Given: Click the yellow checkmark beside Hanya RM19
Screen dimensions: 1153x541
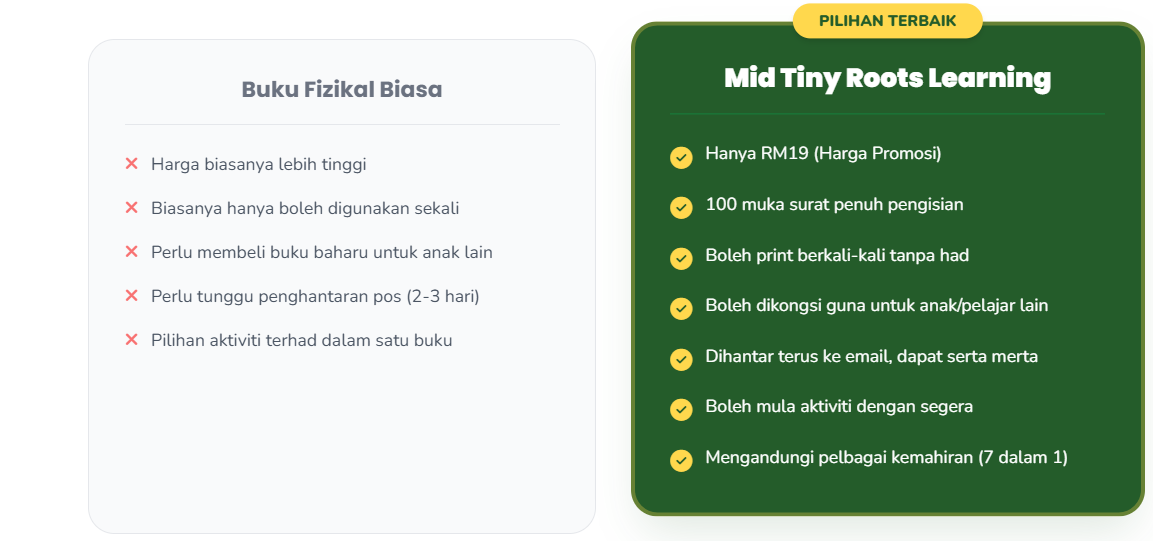Looking at the screenshot, I should tap(681, 157).
